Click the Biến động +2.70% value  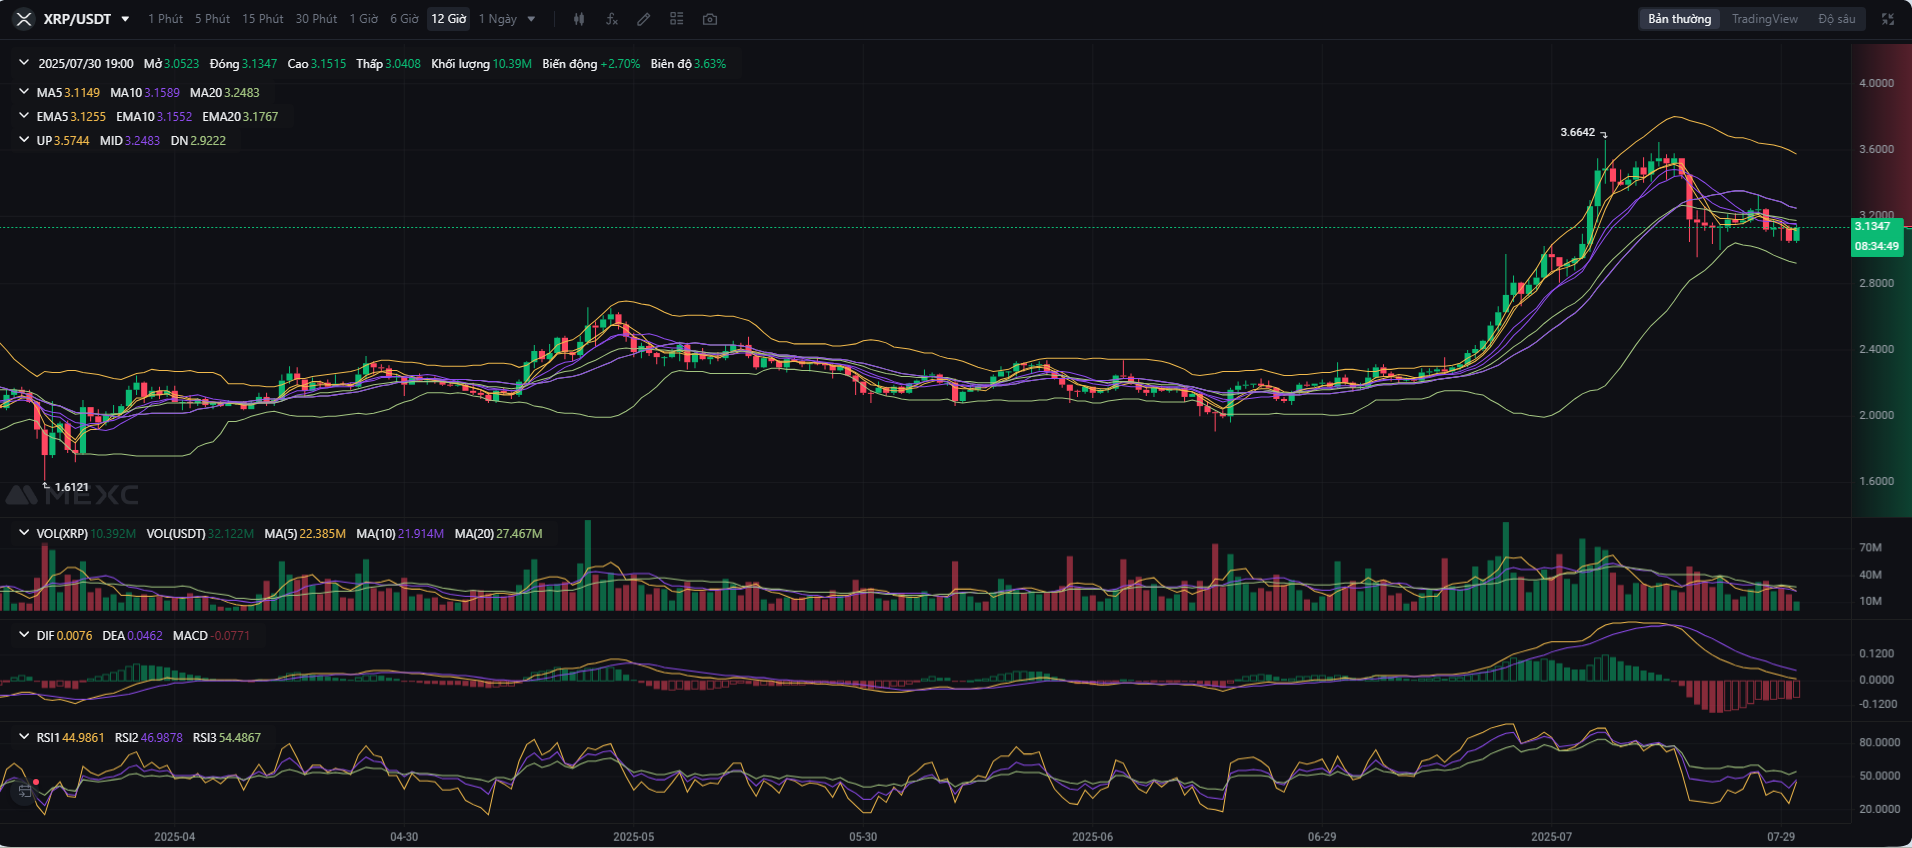(x=620, y=64)
